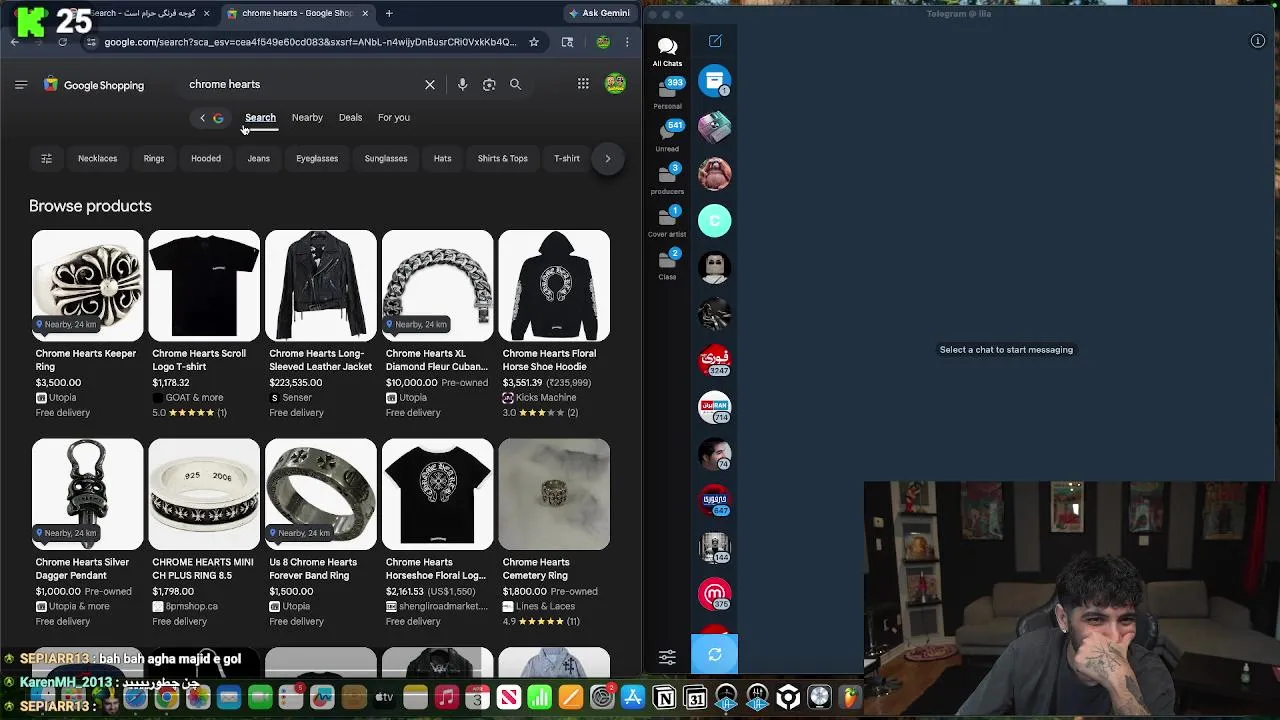Image resolution: width=1280 pixels, height=720 pixels.
Task: Open the Google account avatar on Shopping page
Action: (x=615, y=84)
